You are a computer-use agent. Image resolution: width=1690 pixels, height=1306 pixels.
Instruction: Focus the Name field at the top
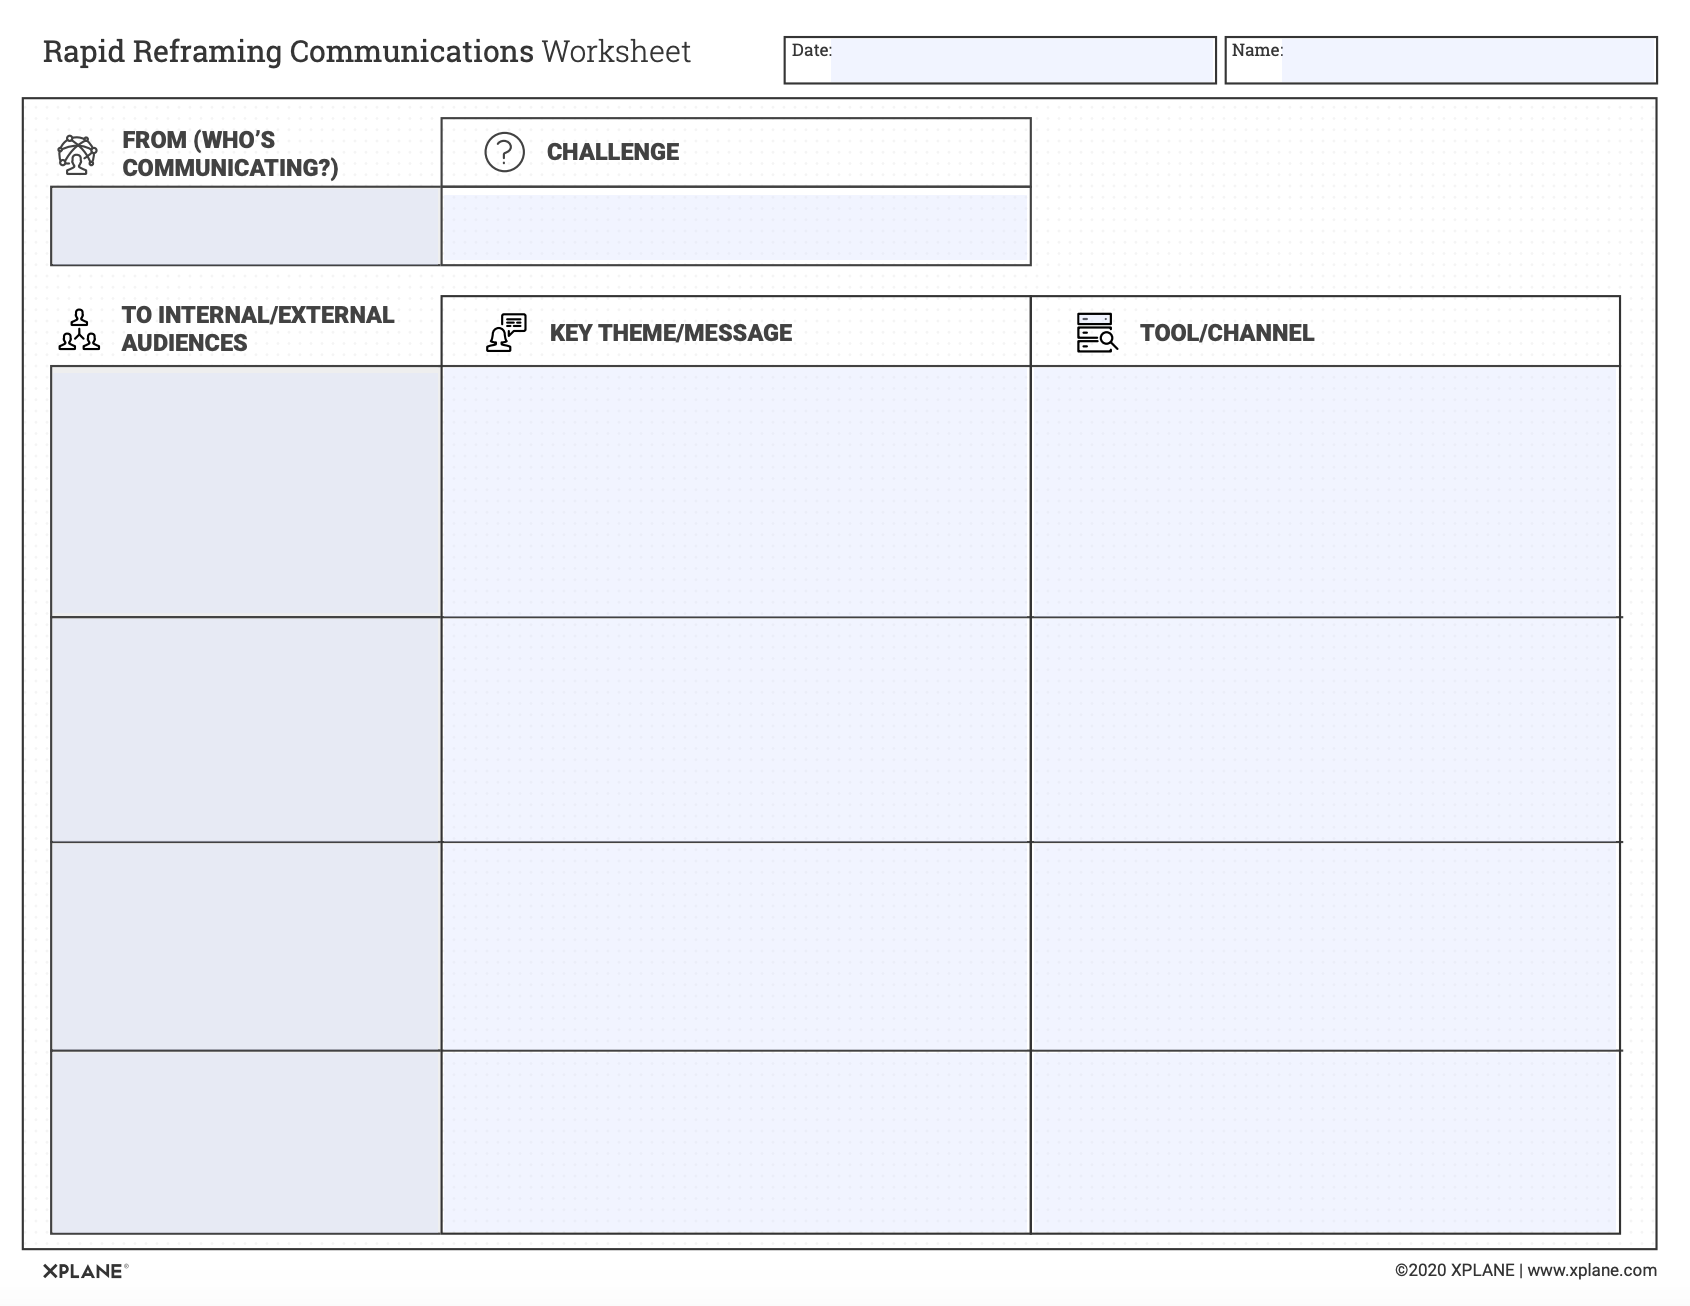click(1467, 61)
